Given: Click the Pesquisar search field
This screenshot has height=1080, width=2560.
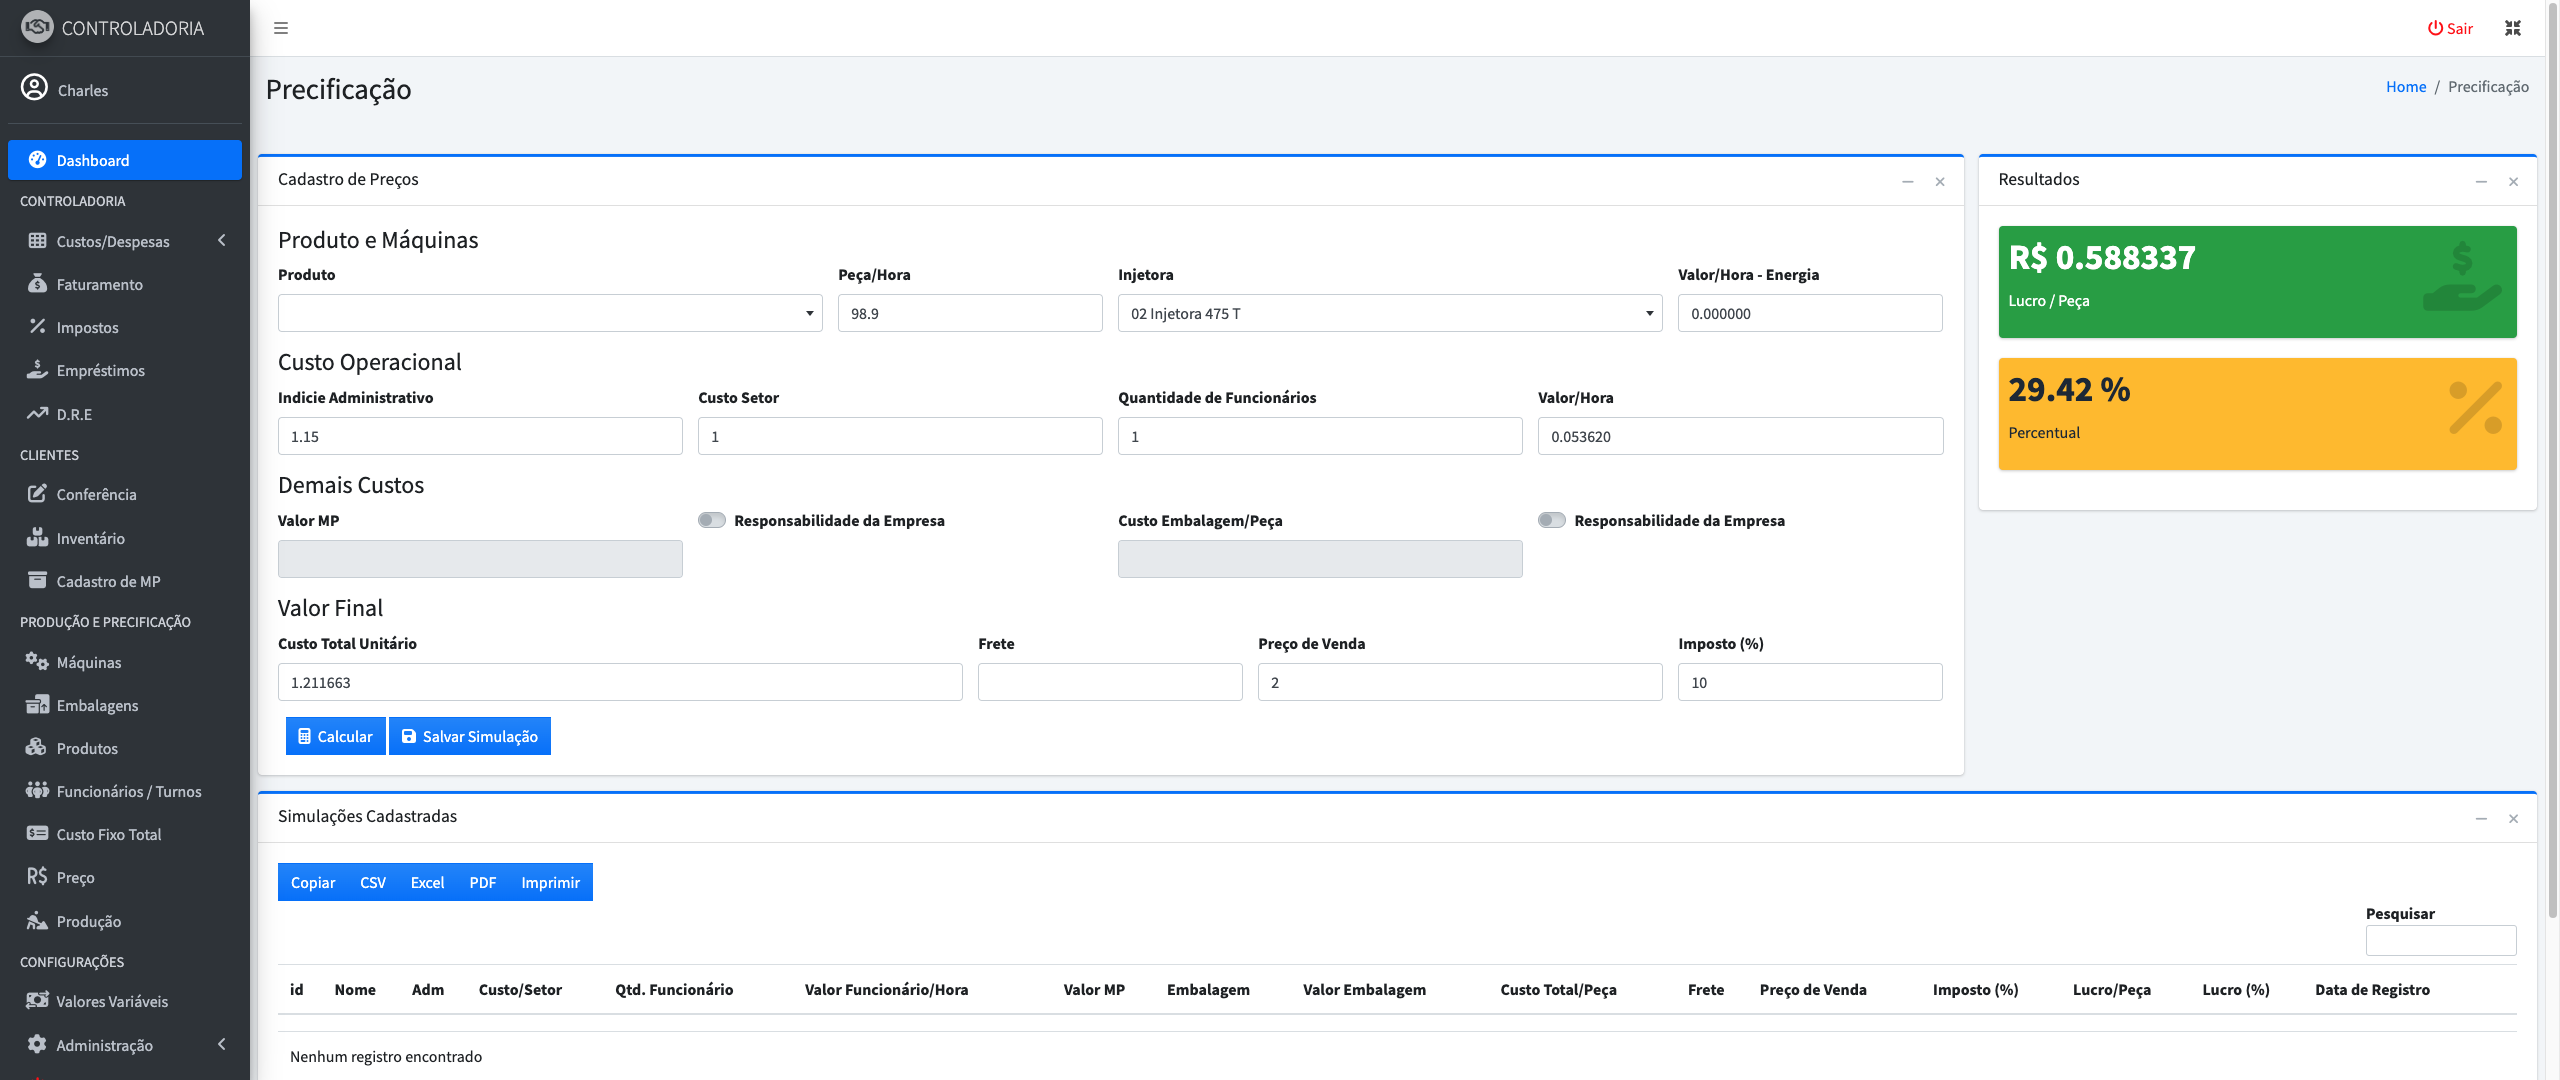Looking at the screenshot, I should tap(2440, 940).
